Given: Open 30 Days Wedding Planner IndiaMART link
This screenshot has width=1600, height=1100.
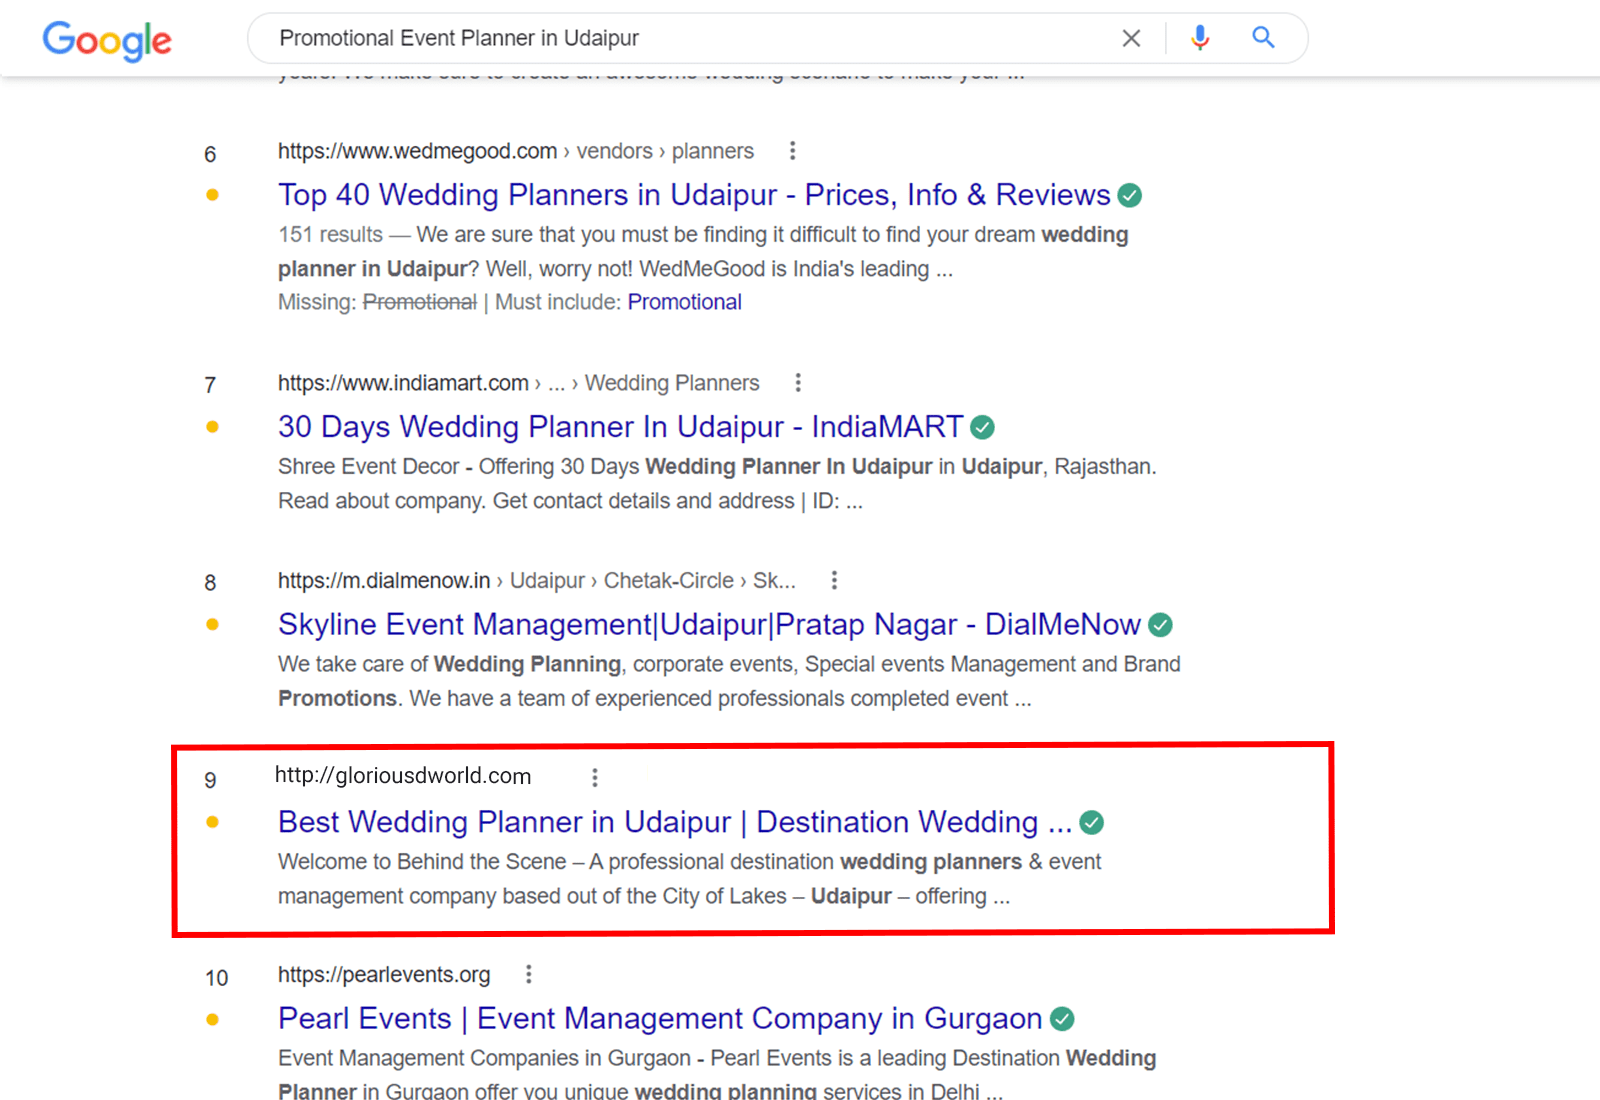Looking at the screenshot, I should (620, 427).
